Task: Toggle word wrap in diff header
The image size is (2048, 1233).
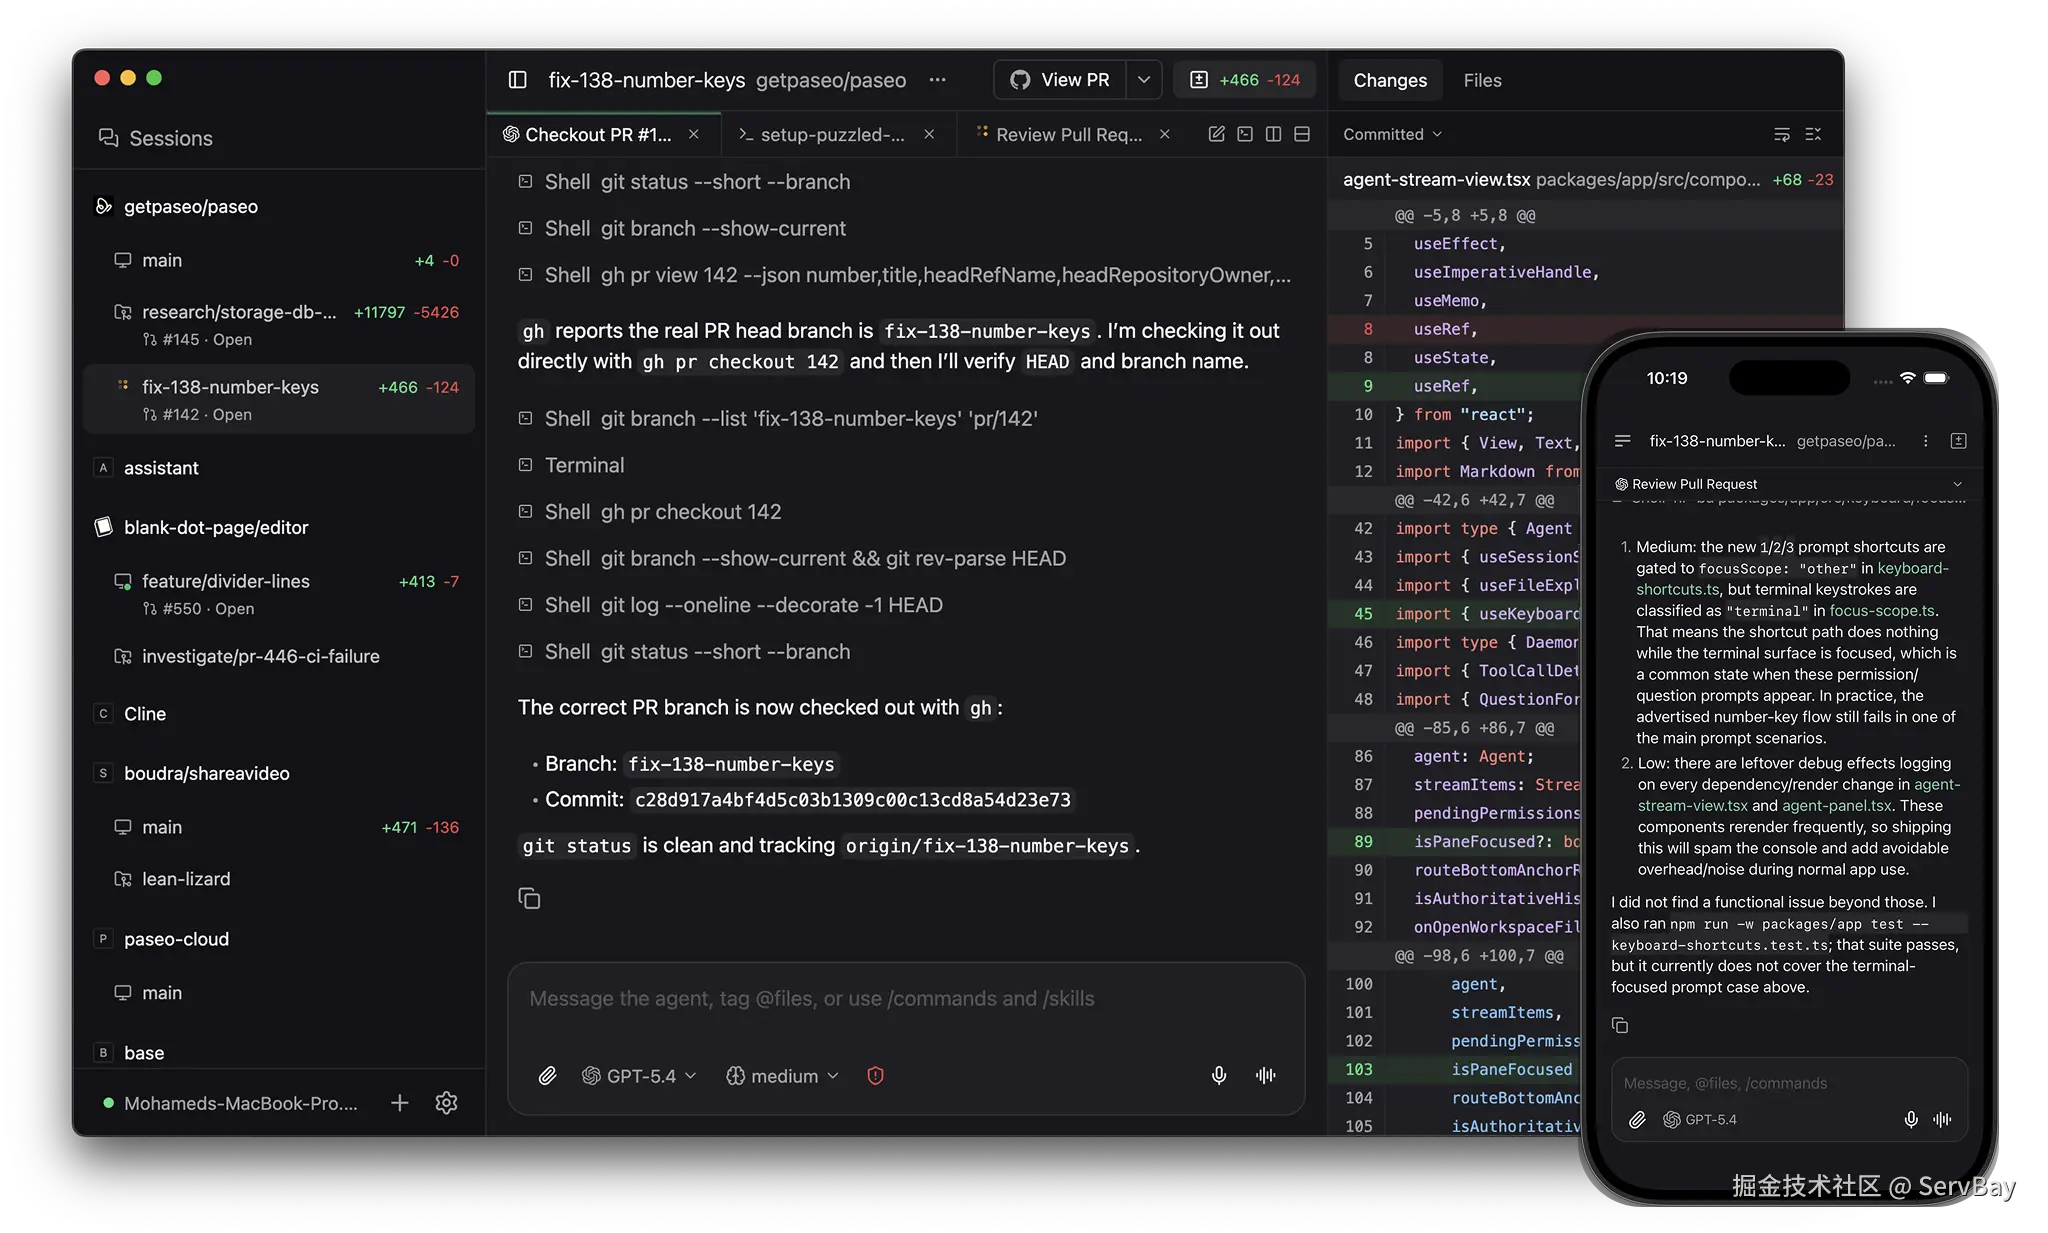Action: (1782, 134)
